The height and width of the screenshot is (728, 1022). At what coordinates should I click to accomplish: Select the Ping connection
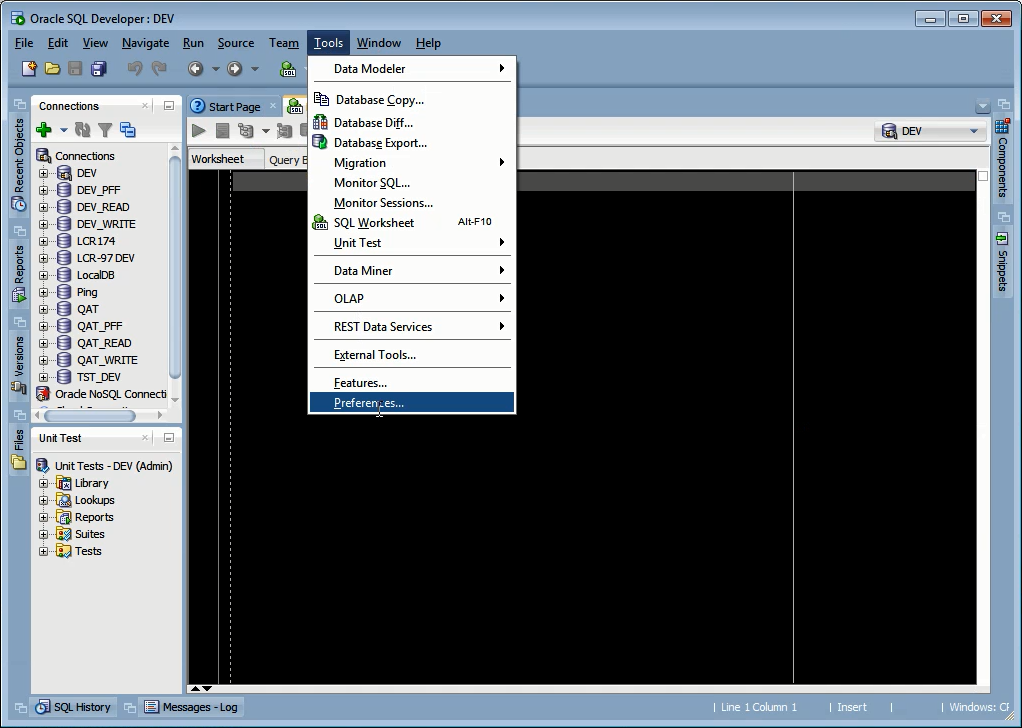point(87,292)
